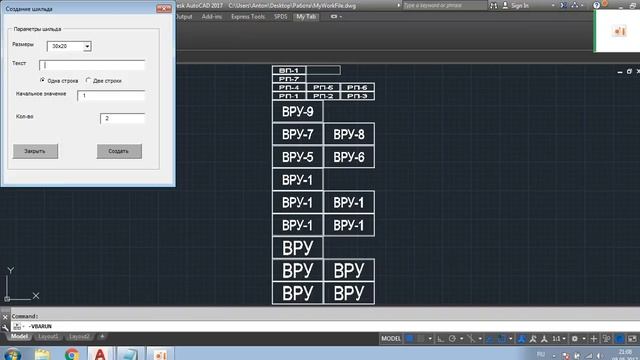Screen dimensions: 640x360
Task: Click the ВРУ-9 label in drawing
Action: (x=298, y=111)
